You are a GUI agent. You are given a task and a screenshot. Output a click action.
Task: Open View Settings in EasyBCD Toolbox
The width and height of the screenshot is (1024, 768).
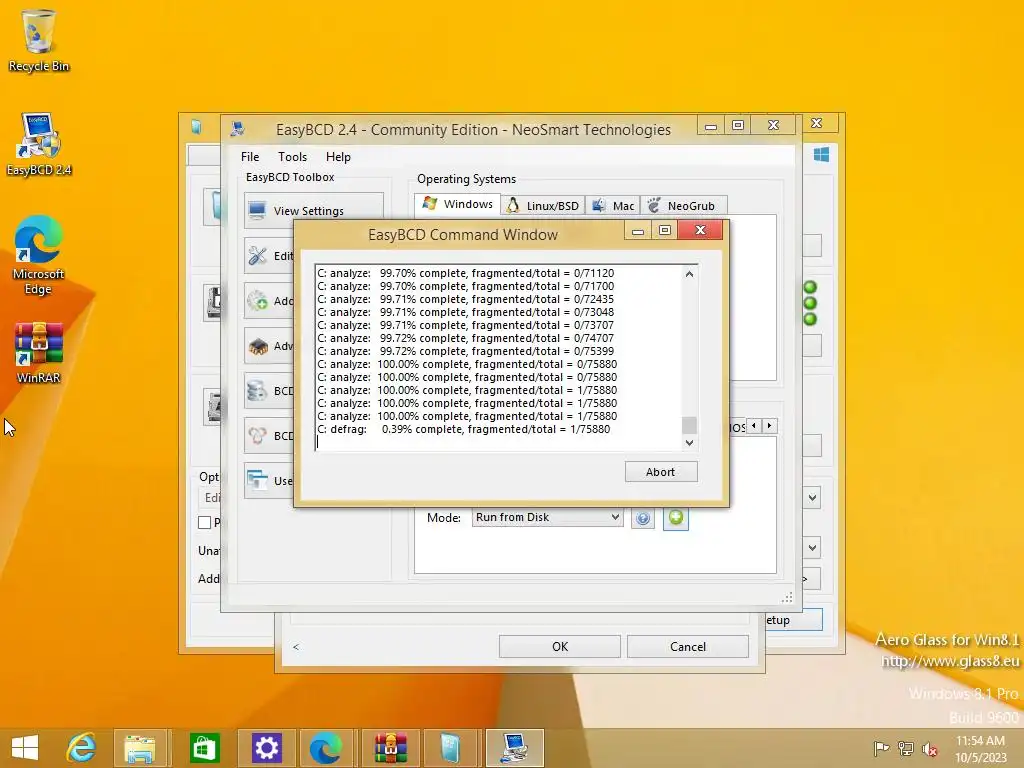click(313, 210)
